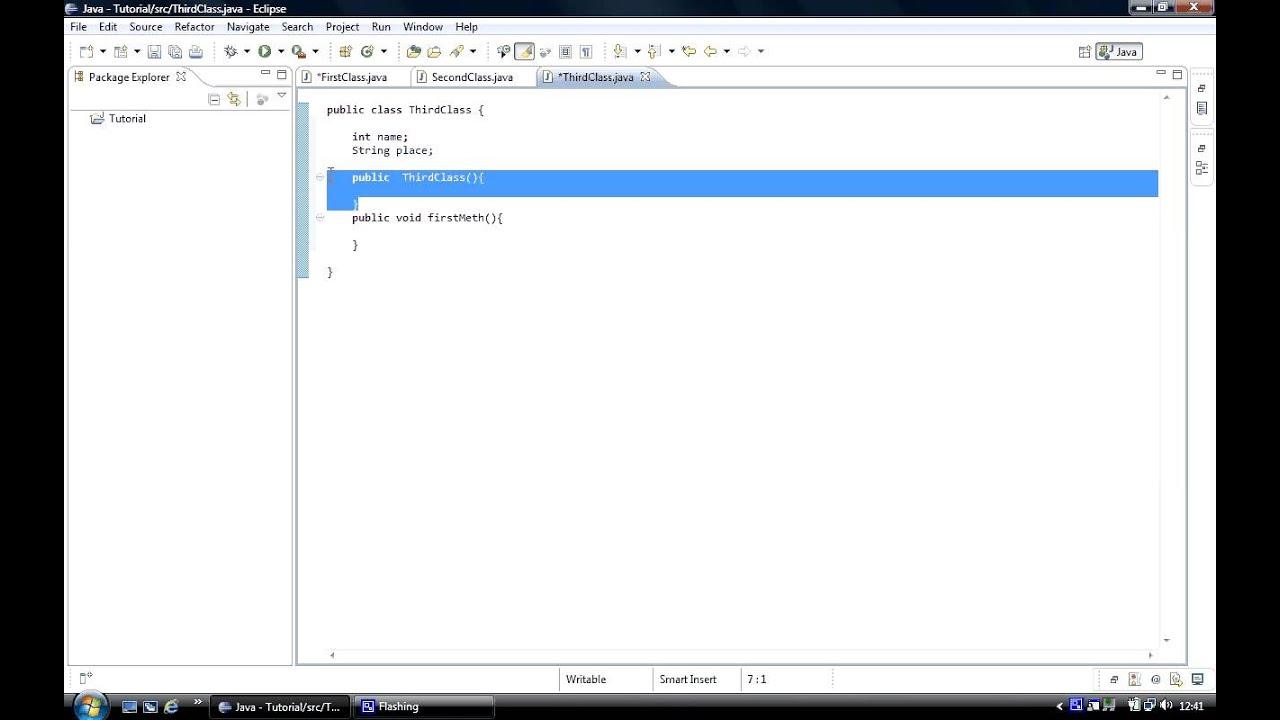The width and height of the screenshot is (1280, 720).
Task: Launch Debug with the bug icon
Action: coord(230,51)
